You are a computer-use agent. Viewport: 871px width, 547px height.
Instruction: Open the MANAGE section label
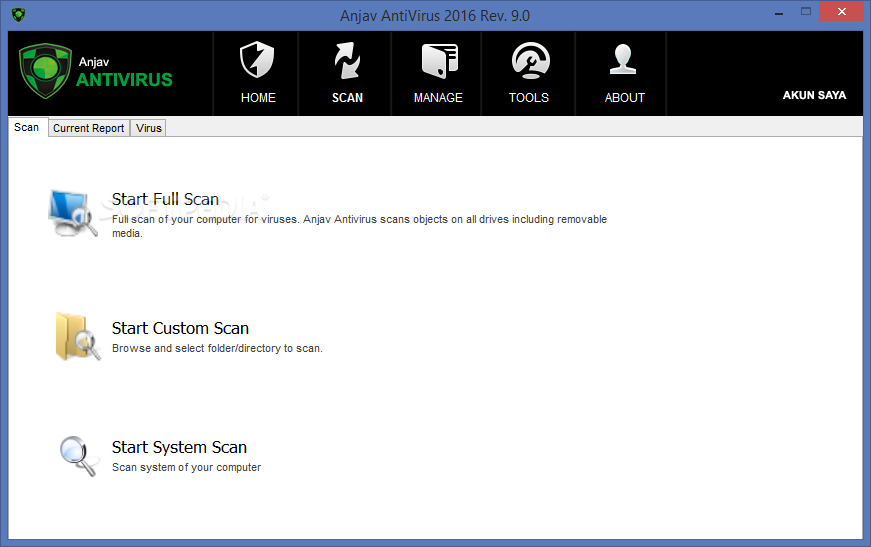coord(438,98)
